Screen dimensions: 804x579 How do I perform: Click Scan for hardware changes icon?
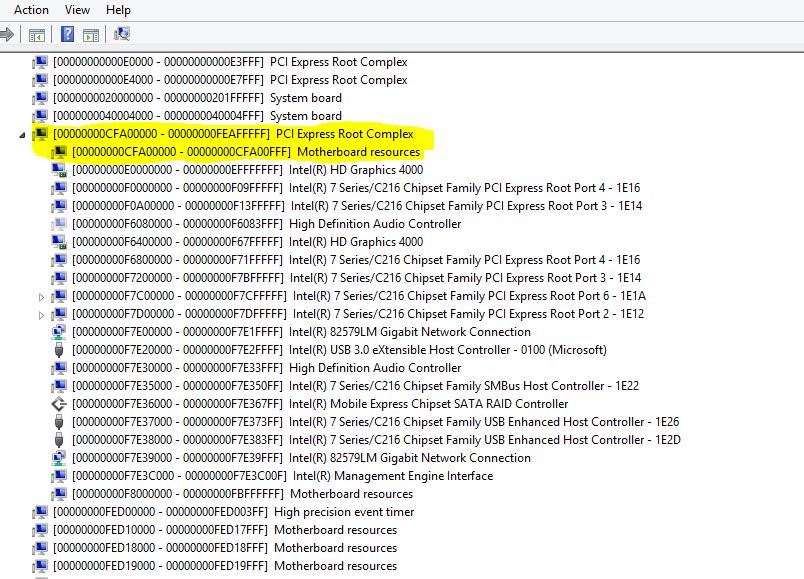(x=122, y=34)
